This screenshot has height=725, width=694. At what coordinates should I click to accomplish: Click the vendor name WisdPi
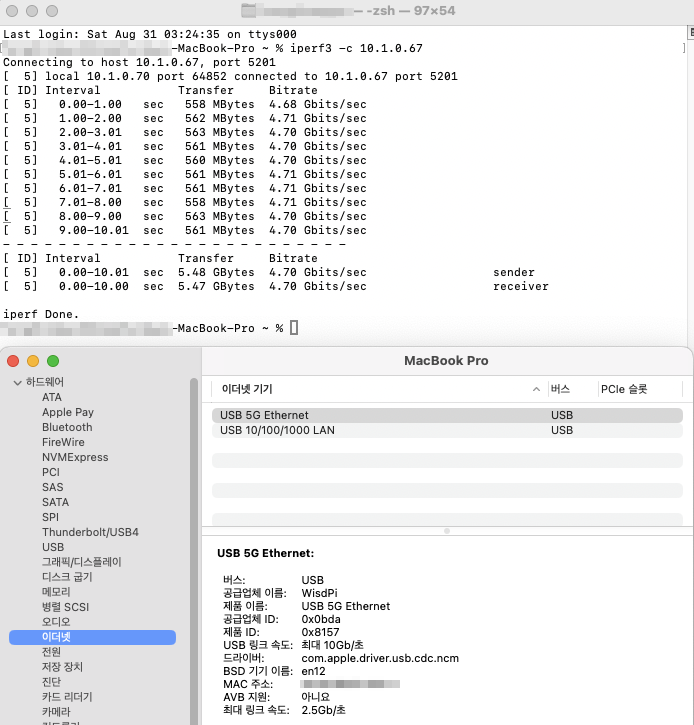pyautogui.click(x=319, y=593)
